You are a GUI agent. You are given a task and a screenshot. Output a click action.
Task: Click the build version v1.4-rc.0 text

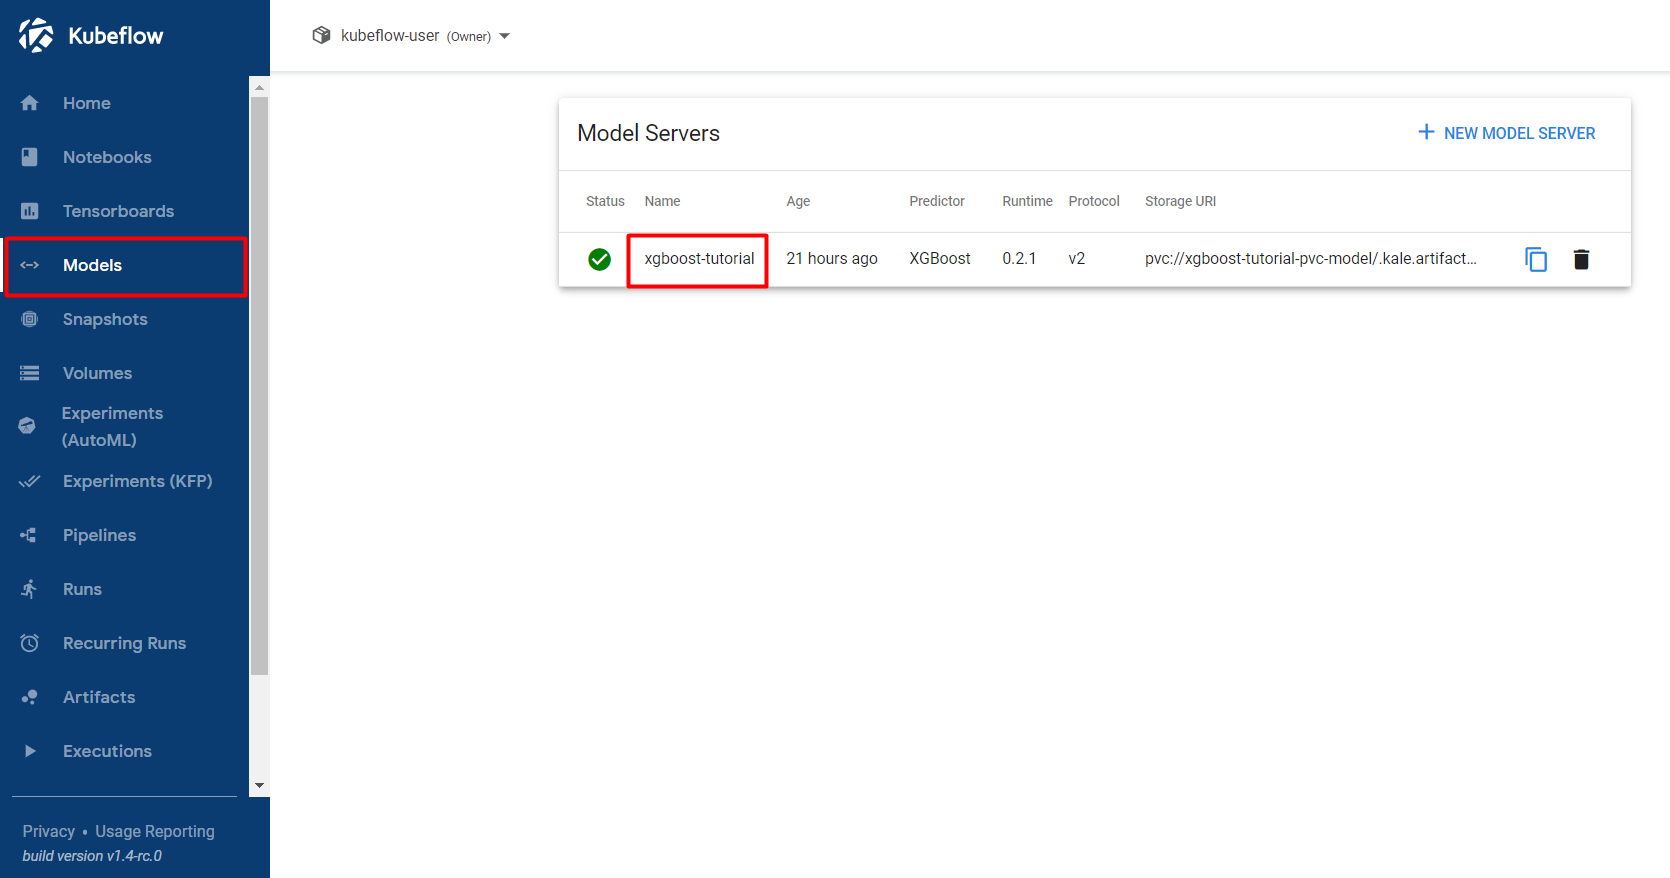[x=92, y=856]
